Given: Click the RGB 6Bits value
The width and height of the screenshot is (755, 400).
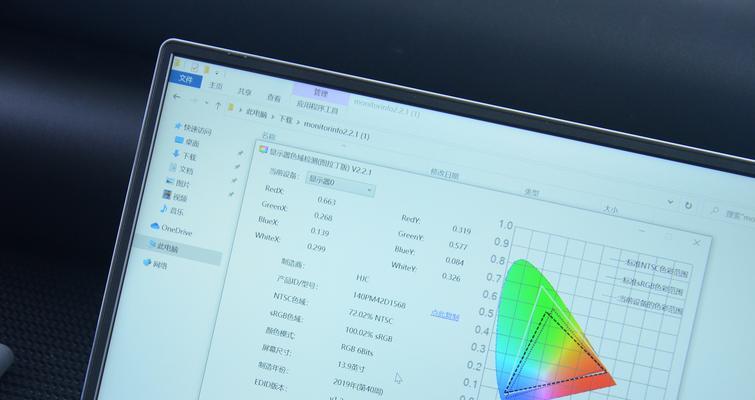Looking at the screenshot, I should pyautogui.click(x=357, y=349).
